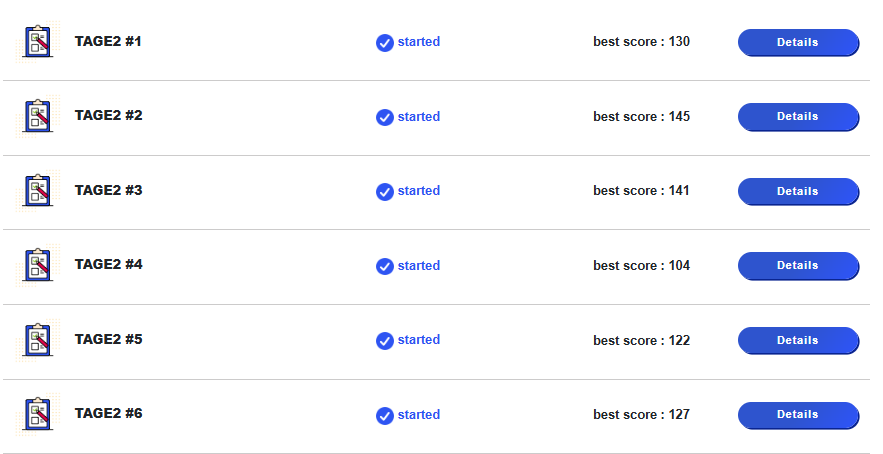Click the clipboard icon for TAGE2 #6
Screen dimensions: 883x454
click(x=38, y=414)
